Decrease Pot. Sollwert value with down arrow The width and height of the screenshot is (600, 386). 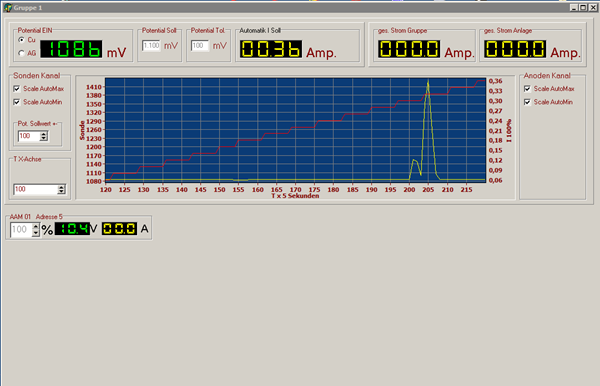(44, 138)
